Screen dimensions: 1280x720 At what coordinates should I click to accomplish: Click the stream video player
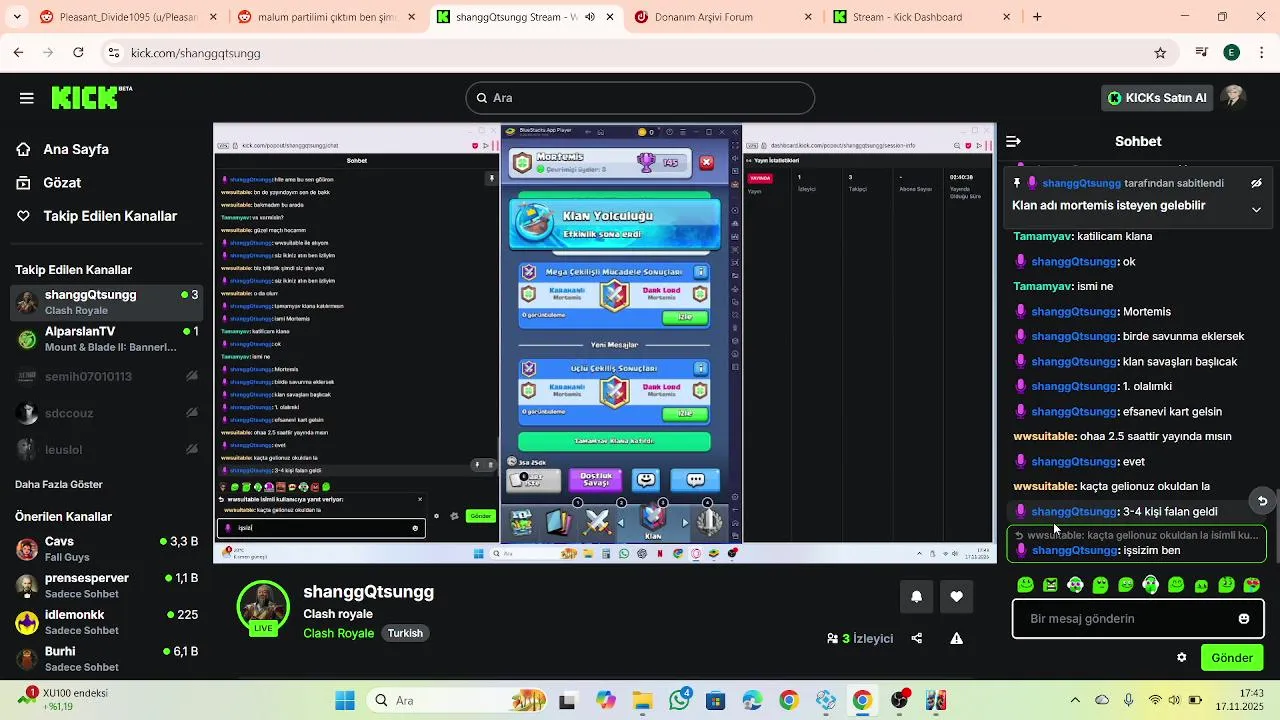[605, 343]
